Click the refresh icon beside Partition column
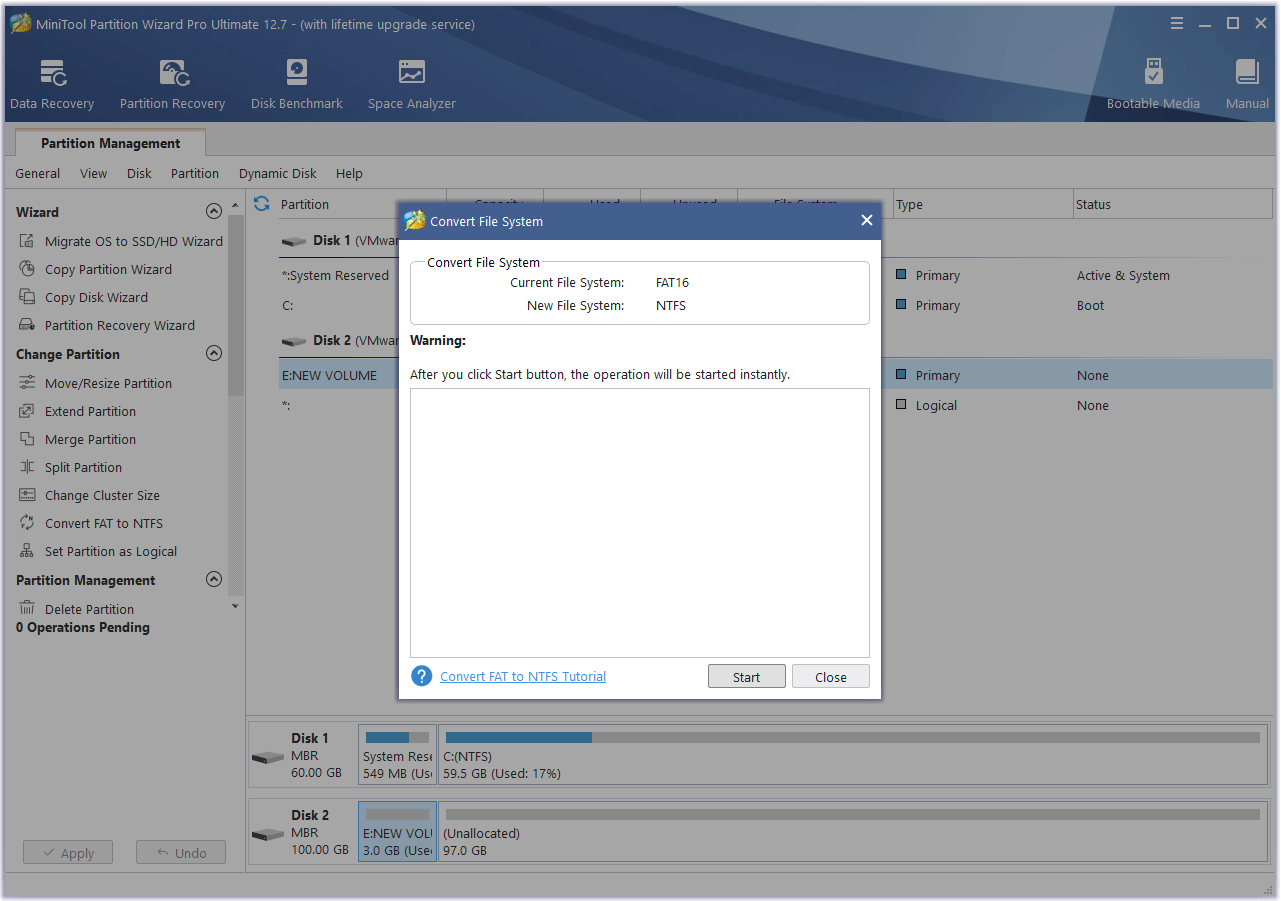Screen dimensions: 1281x901 pos(262,204)
